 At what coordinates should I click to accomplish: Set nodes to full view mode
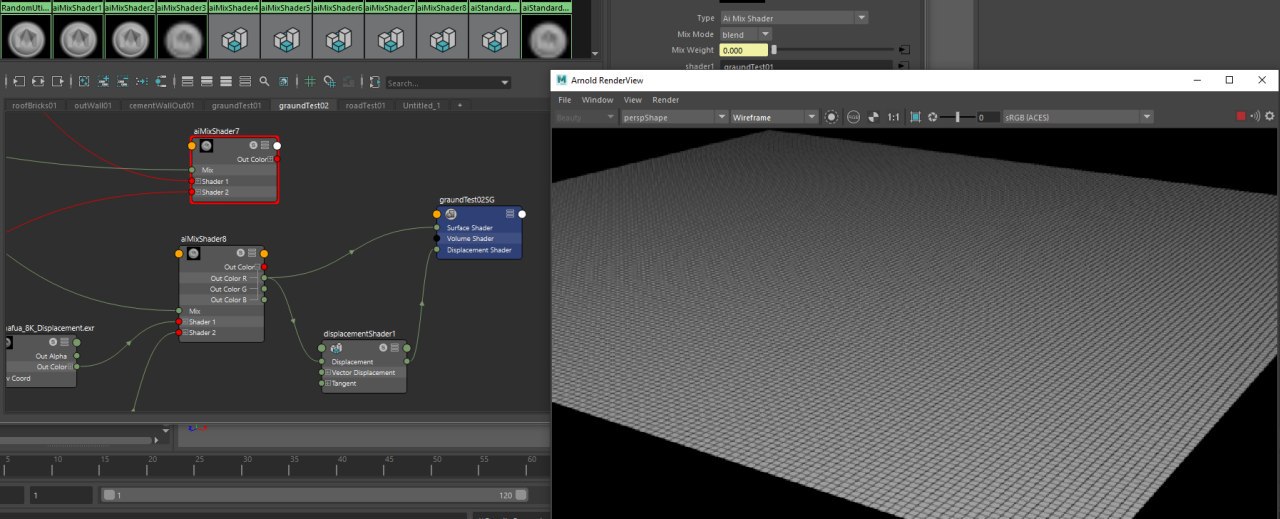click(226, 82)
